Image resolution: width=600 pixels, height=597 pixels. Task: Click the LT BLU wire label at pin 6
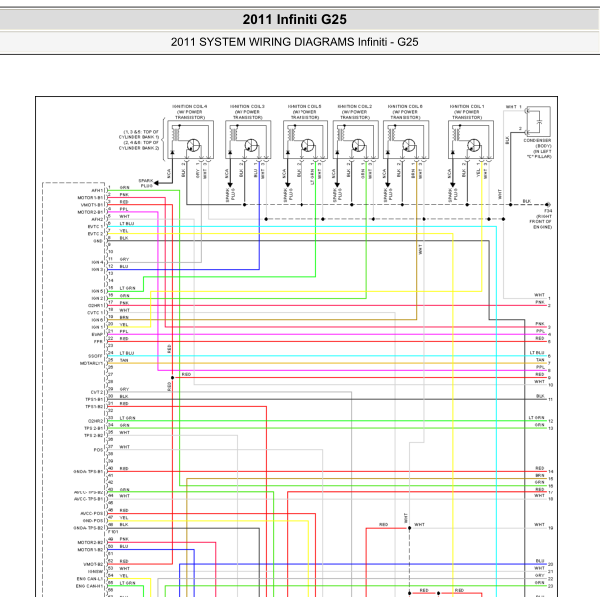tap(127, 223)
